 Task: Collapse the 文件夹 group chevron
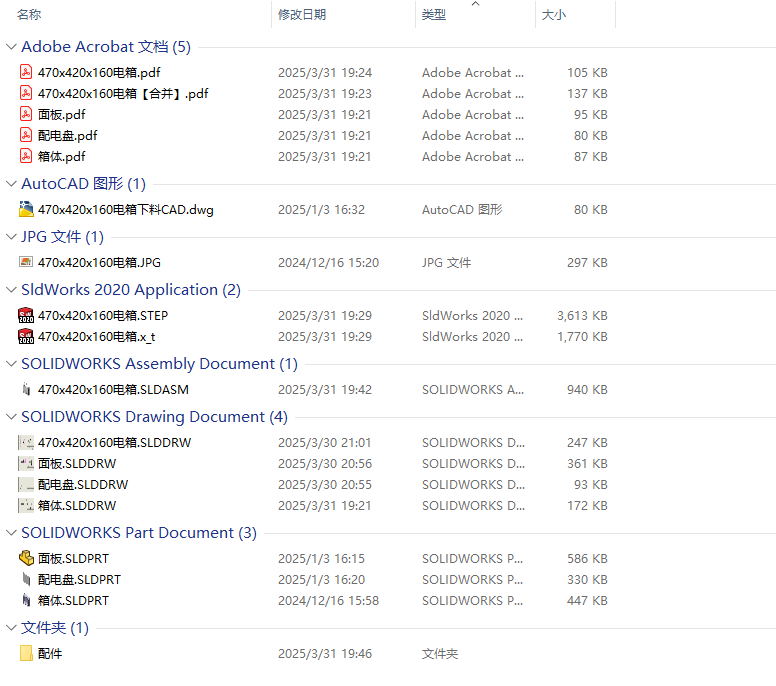pos(11,628)
